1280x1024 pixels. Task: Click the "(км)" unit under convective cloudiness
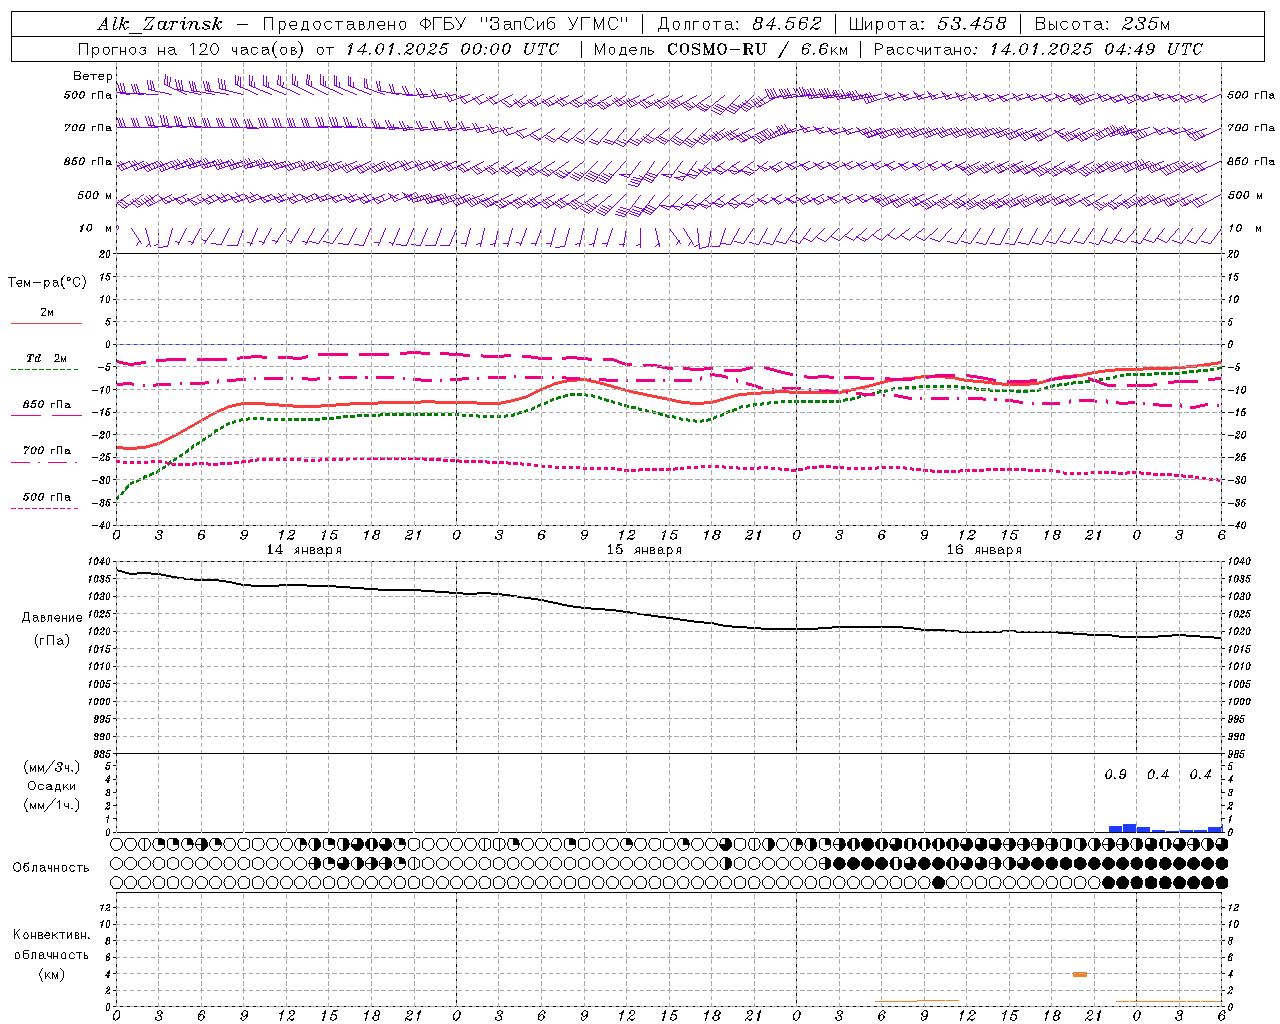(52, 975)
